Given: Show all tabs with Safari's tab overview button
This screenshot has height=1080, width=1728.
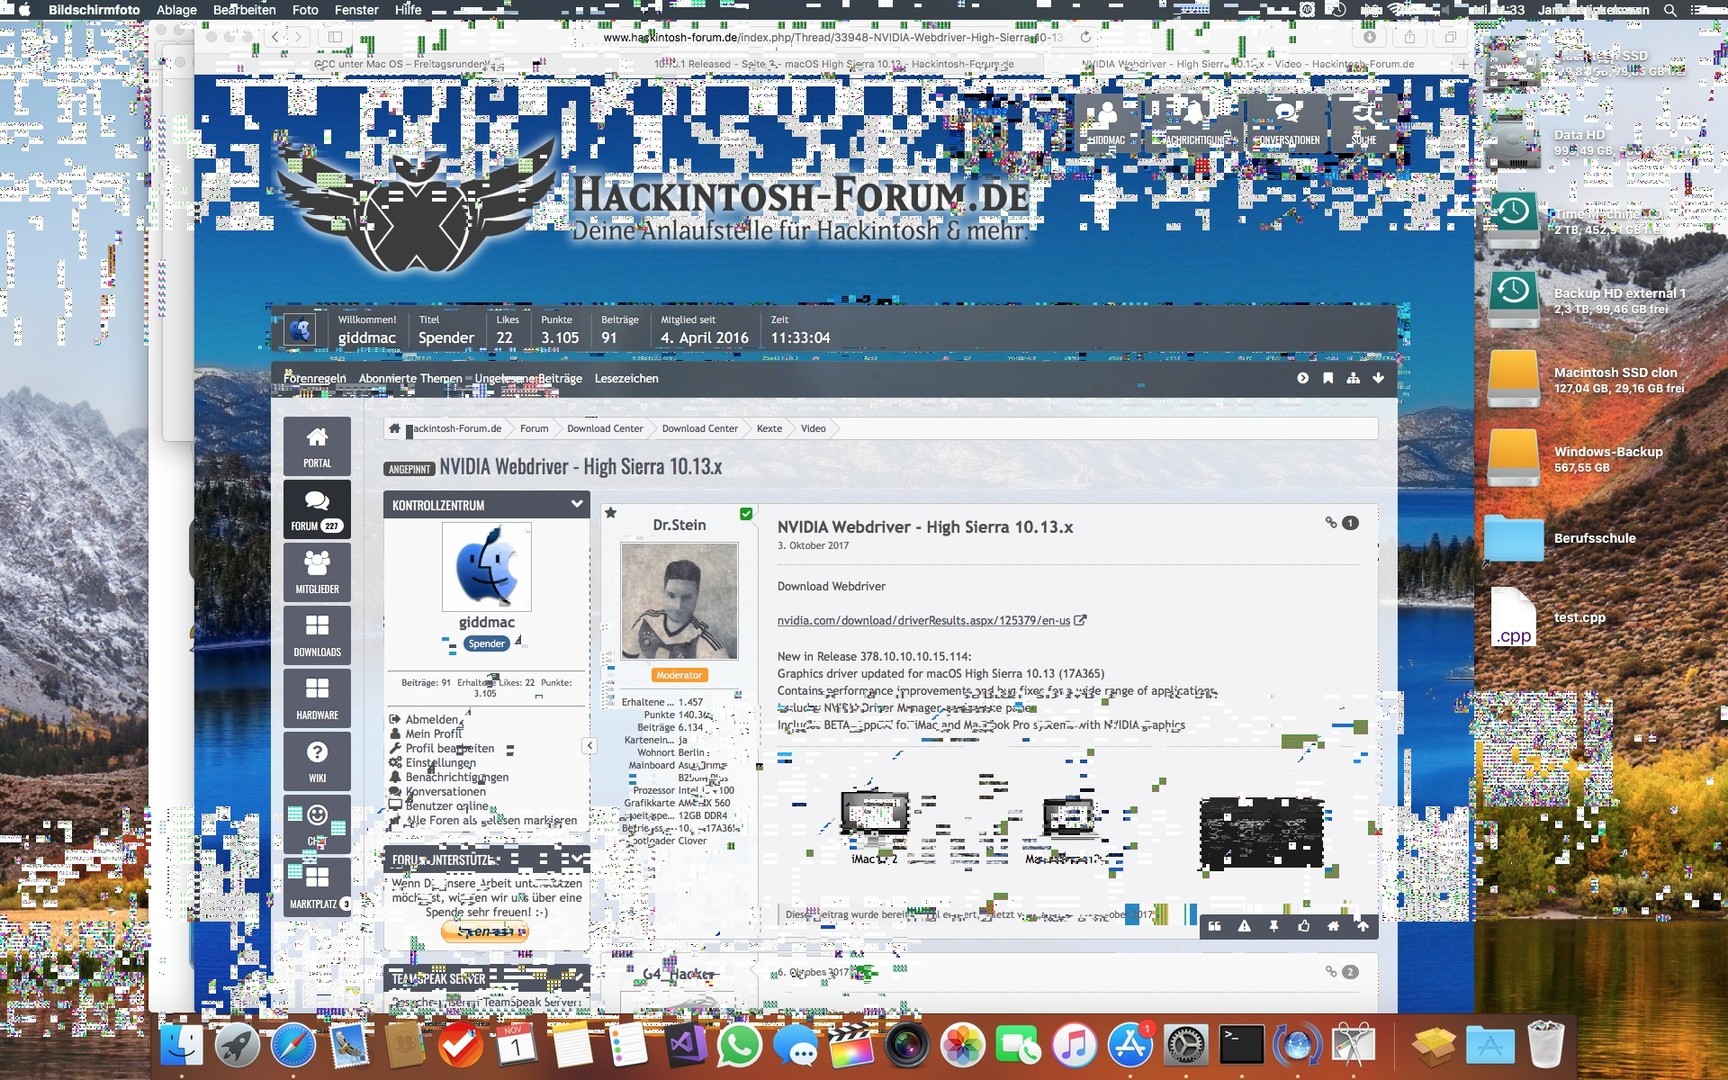Looking at the screenshot, I should click(1450, 37).
